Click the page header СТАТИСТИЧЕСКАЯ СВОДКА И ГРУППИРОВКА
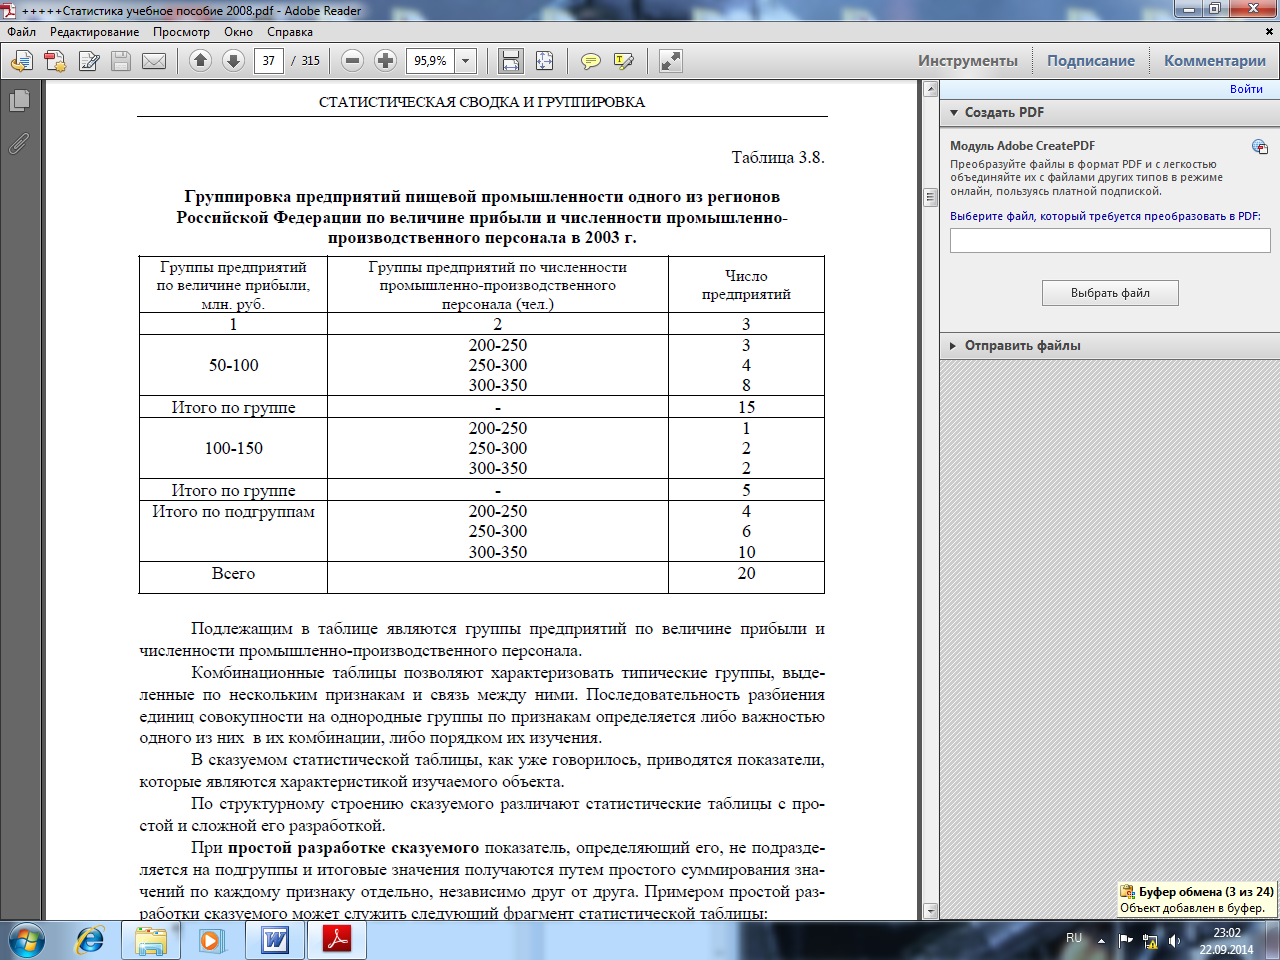 click(482, 102)
